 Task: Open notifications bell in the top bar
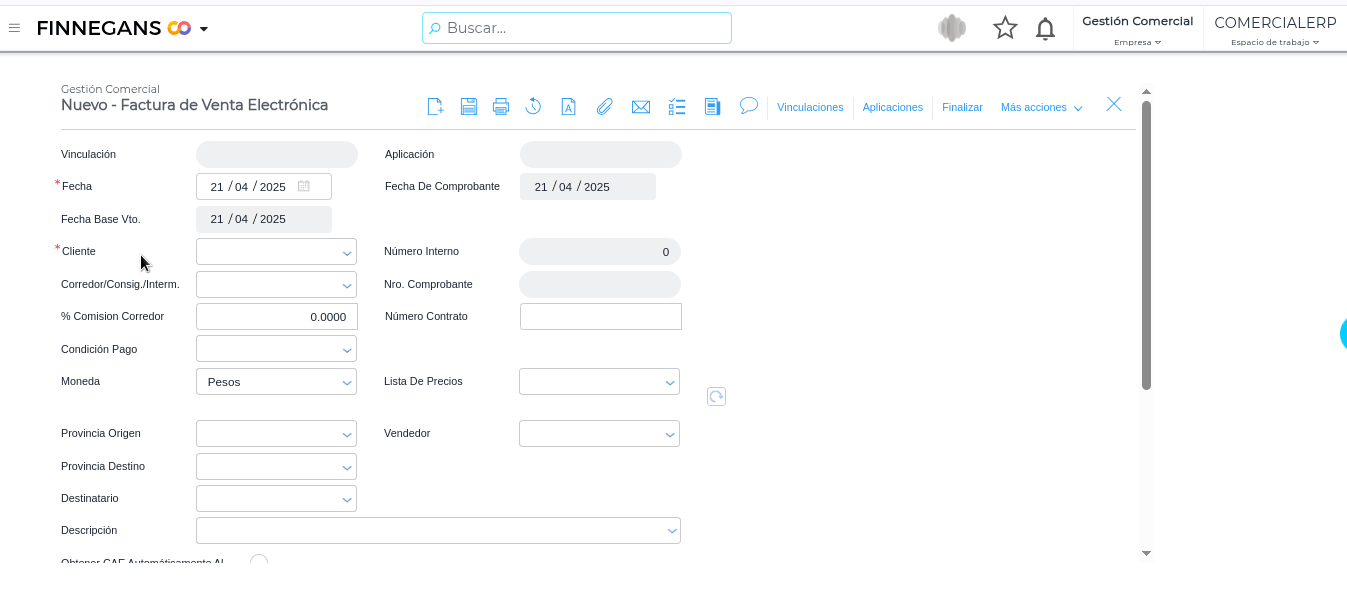coord(1045,29)
